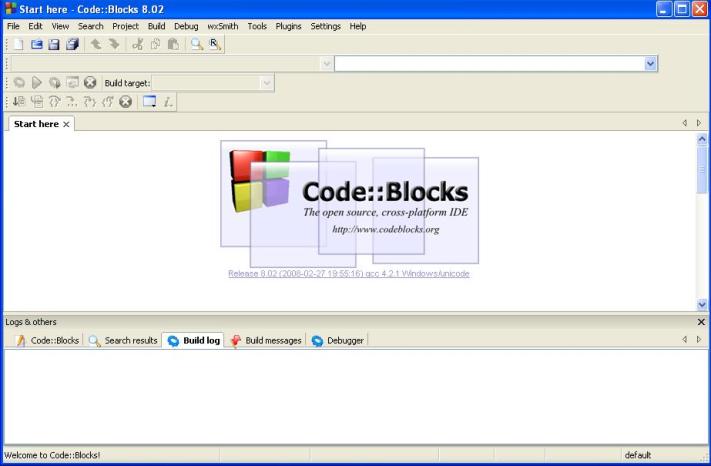Click the Replace toolbar icon
Image resolution: width=711 pixels, height=466 pixels.
click(215, 44)
